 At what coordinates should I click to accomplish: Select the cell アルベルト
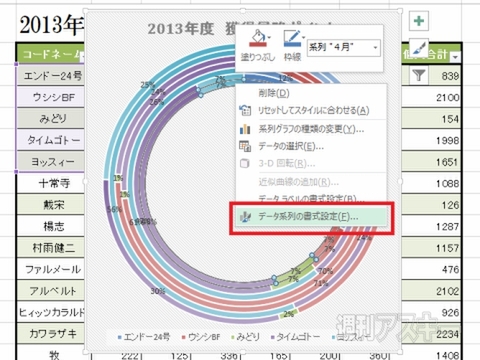(51, 291)
